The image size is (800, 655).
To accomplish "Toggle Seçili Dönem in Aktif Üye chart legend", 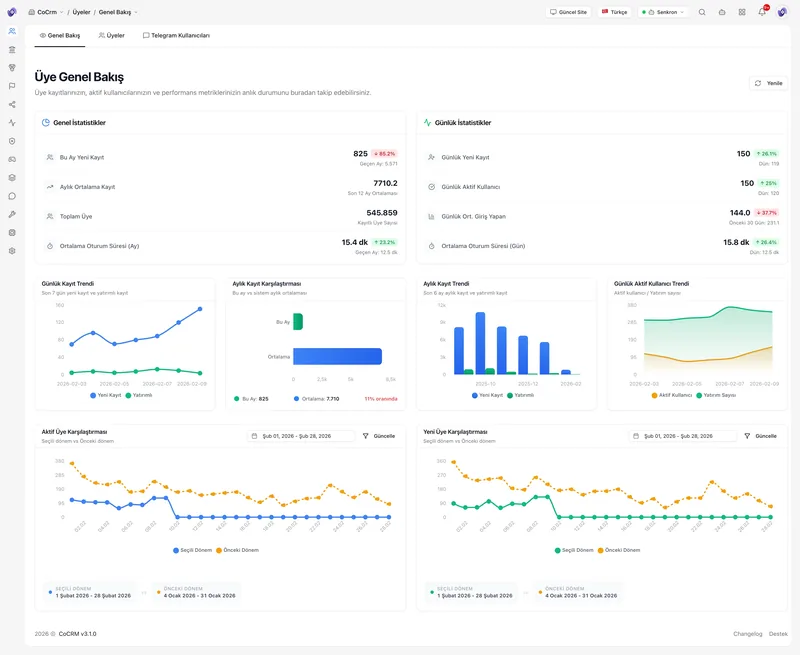I will tap(192, 550).
